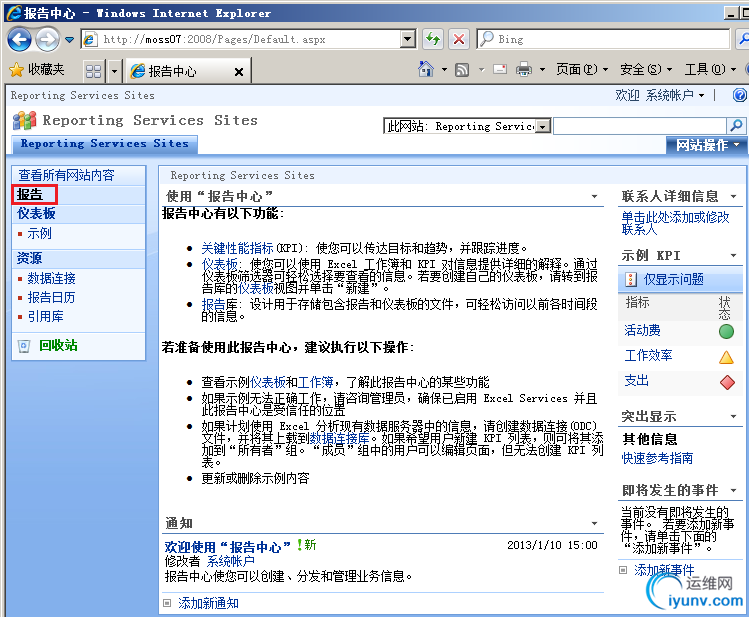Click the blue Help question mark icon

click(739, 95)
